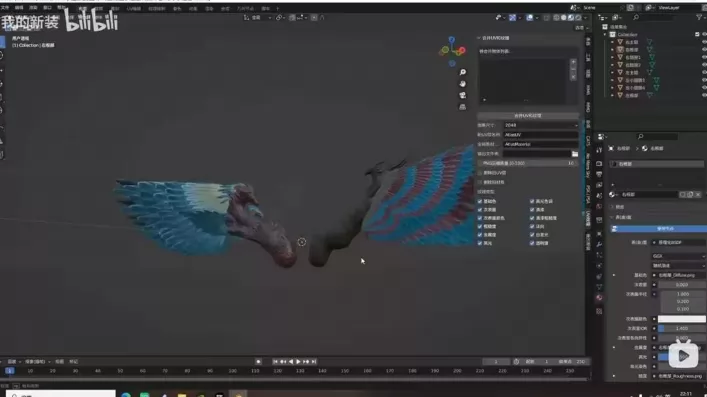The image size is (707, 397).
Task: Enable the unchecked box below PNG compression slider
Action: click(480, 173)
